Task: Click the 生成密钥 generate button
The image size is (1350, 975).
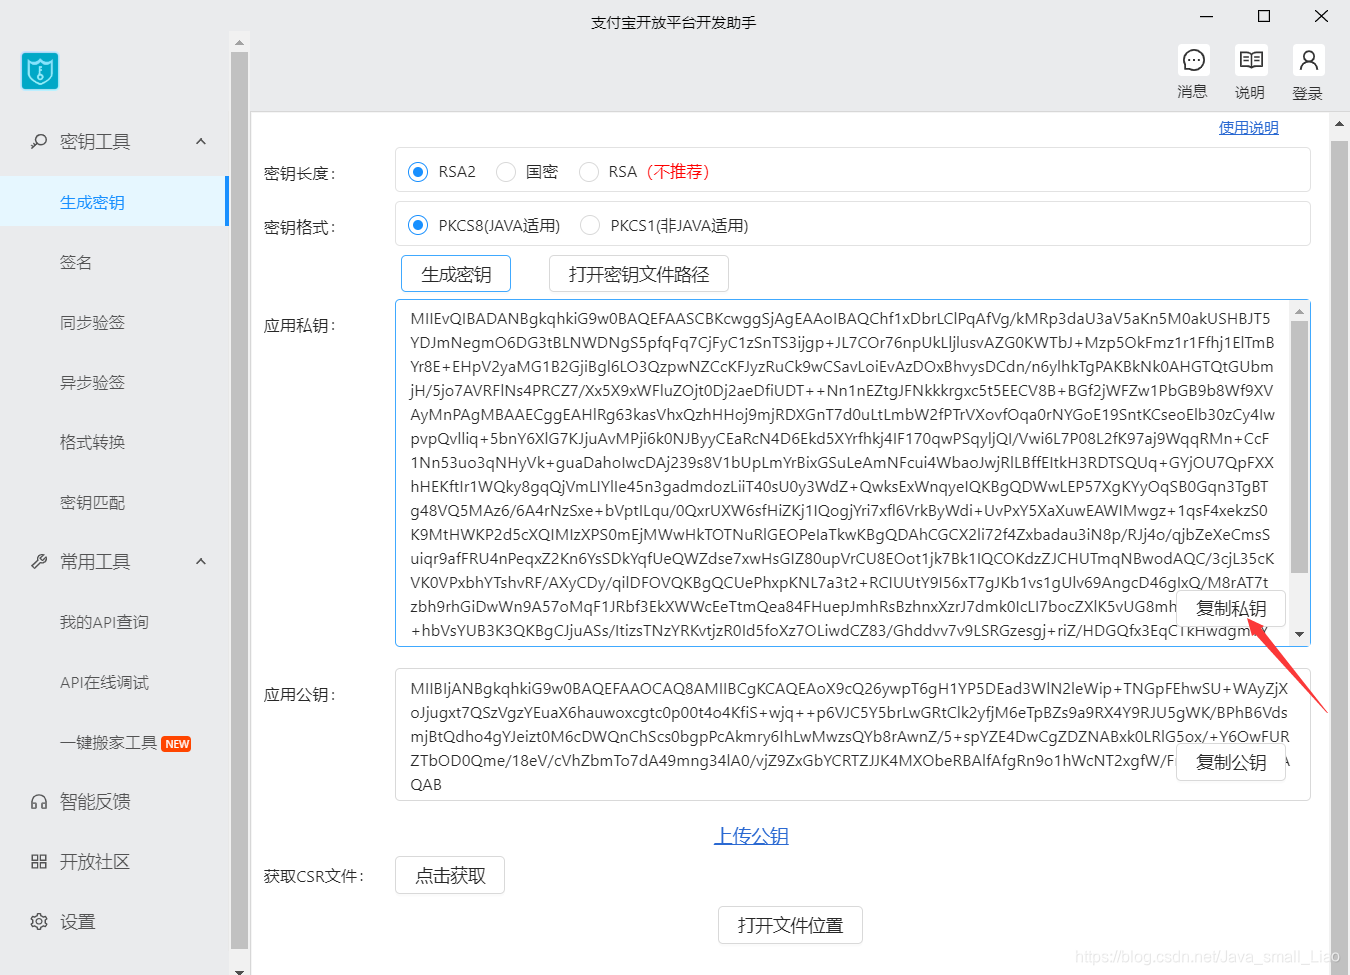Action: click(x=456, y=274)
